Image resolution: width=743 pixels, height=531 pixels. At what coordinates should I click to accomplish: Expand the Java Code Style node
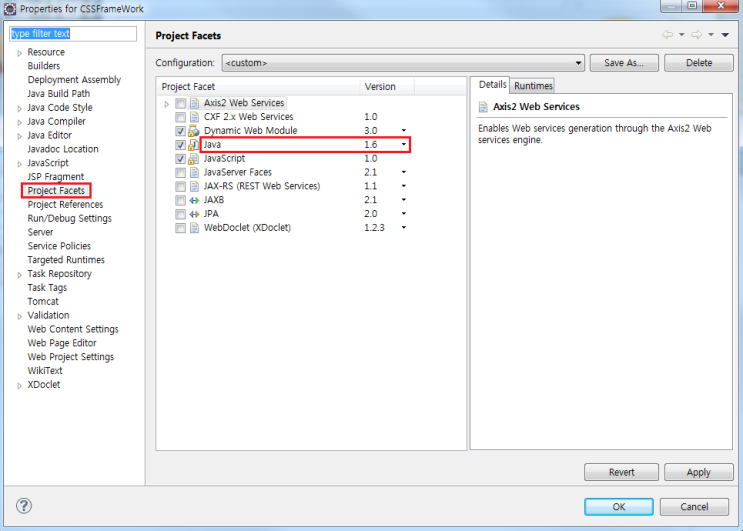(19, 108)
